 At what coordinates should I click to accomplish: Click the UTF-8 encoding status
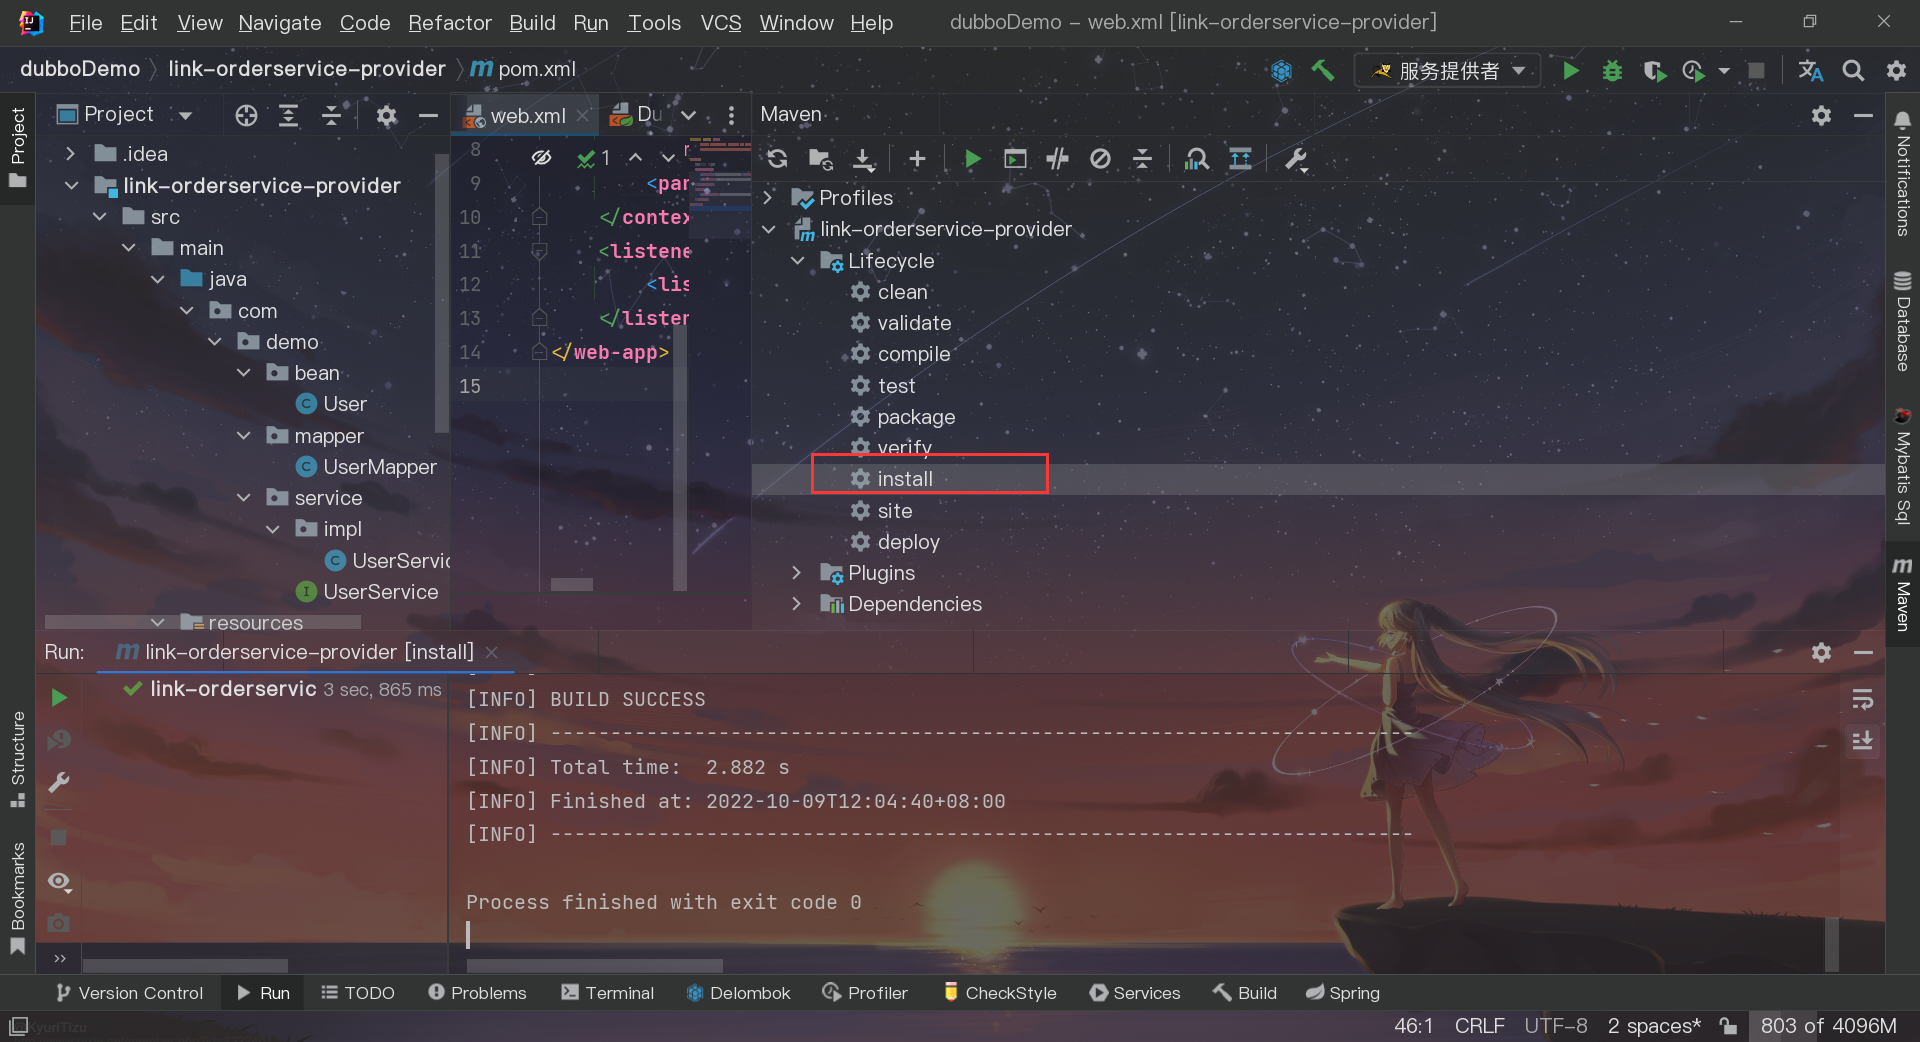click(x=1556, y=1025)
